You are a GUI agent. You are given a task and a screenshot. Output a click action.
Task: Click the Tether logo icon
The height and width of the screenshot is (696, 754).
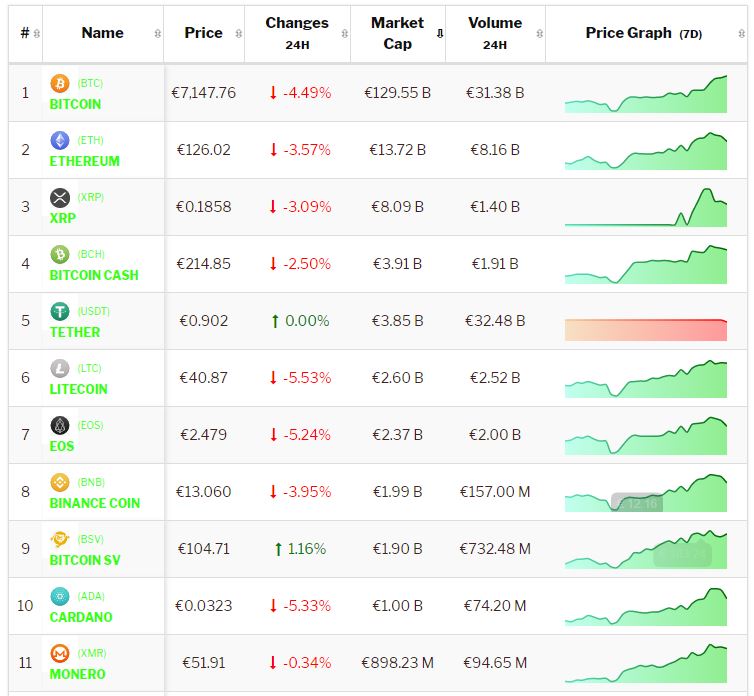click(x=59, y=312)
